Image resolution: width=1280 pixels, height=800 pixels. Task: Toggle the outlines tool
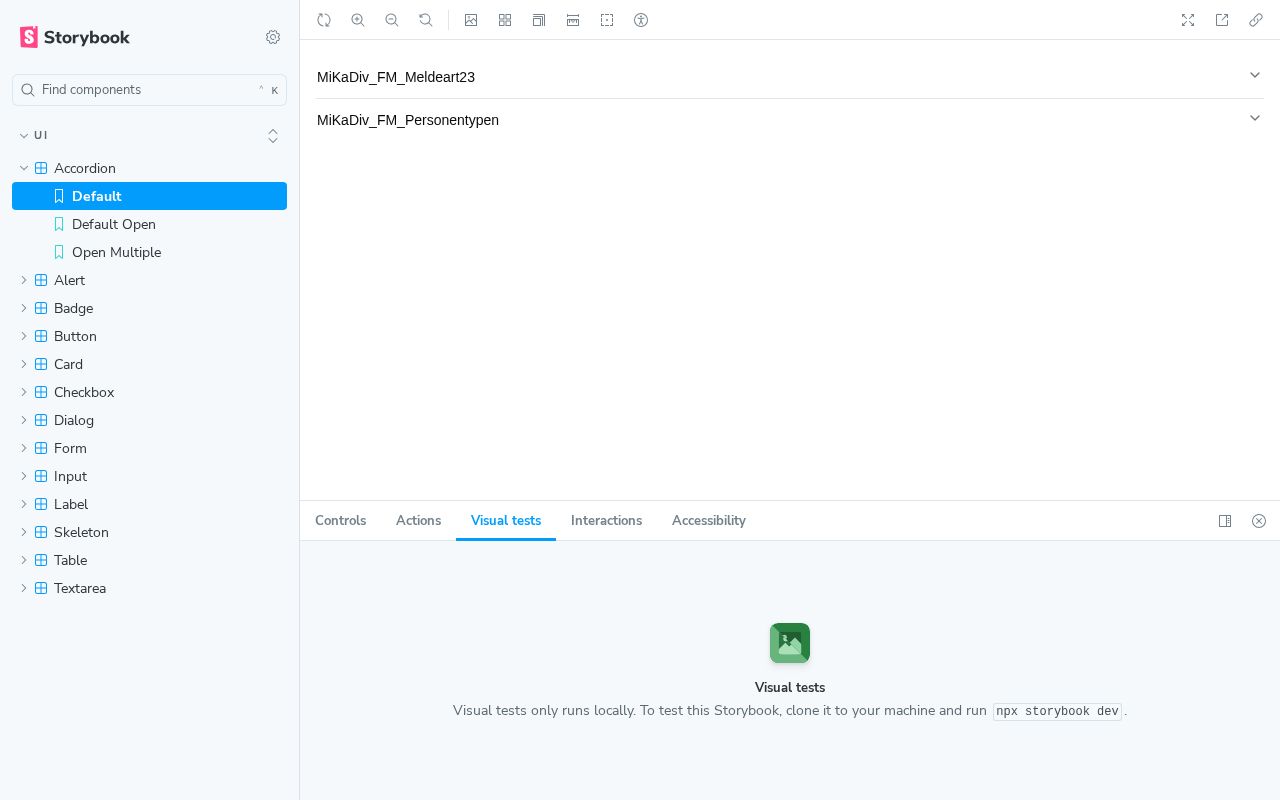607,20
